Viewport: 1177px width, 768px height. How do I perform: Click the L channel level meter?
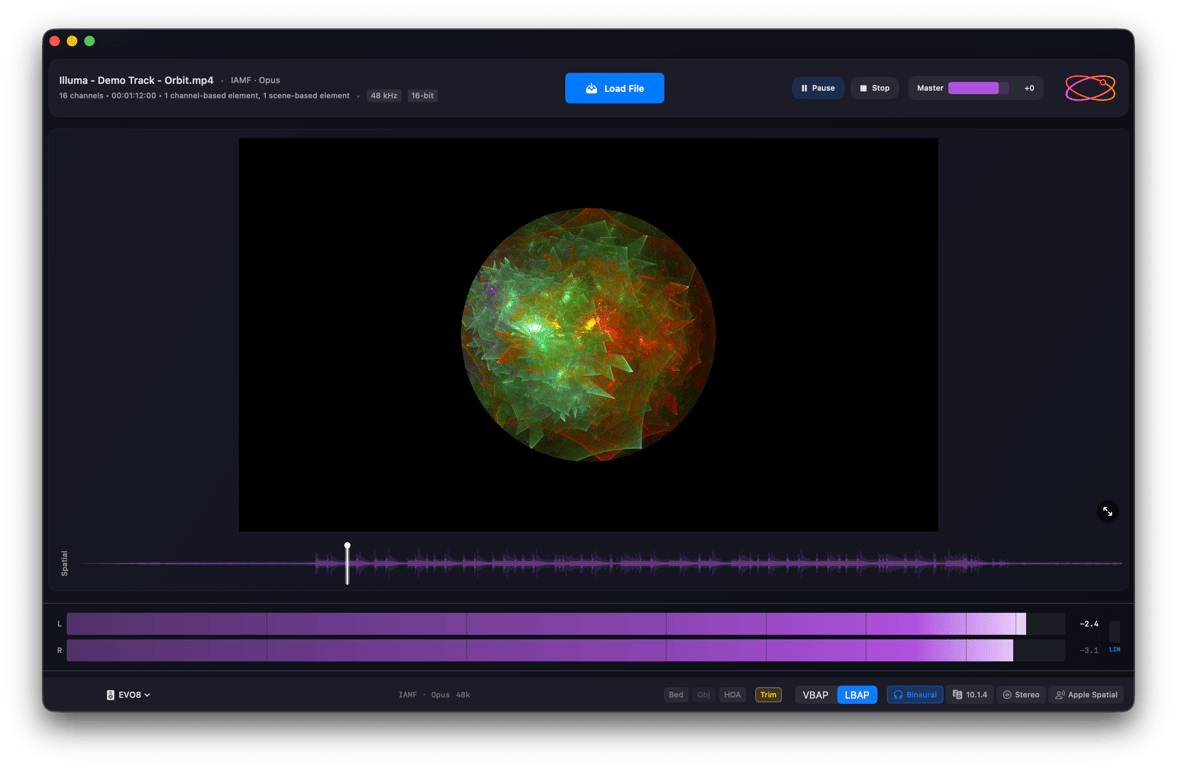click(565, 624)
